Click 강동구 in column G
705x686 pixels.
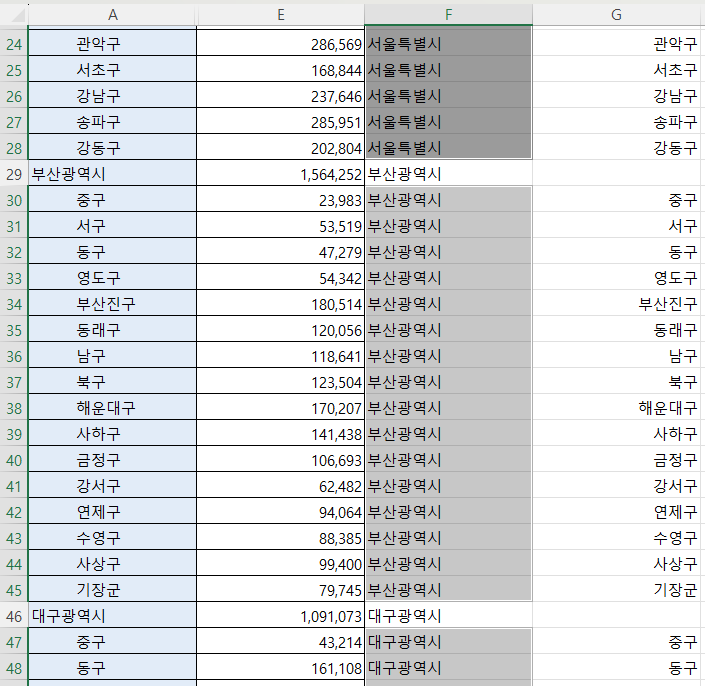pos(675,148)
